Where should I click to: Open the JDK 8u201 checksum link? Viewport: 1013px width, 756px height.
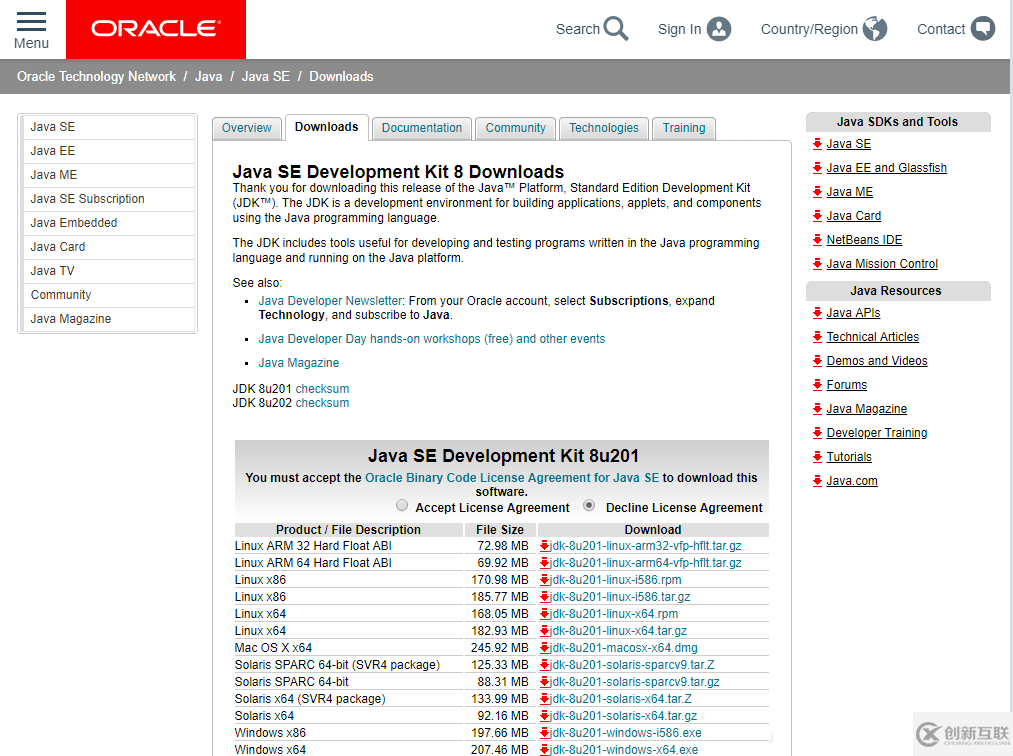(322, 389)
